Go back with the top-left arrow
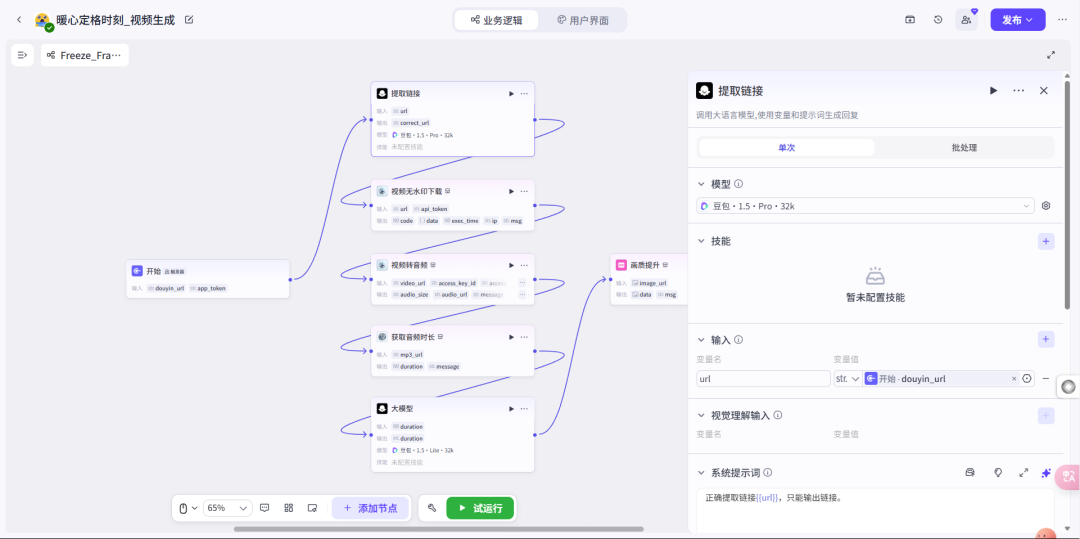Viewport: 1080px width, 539px height. (x=19, y=20)
